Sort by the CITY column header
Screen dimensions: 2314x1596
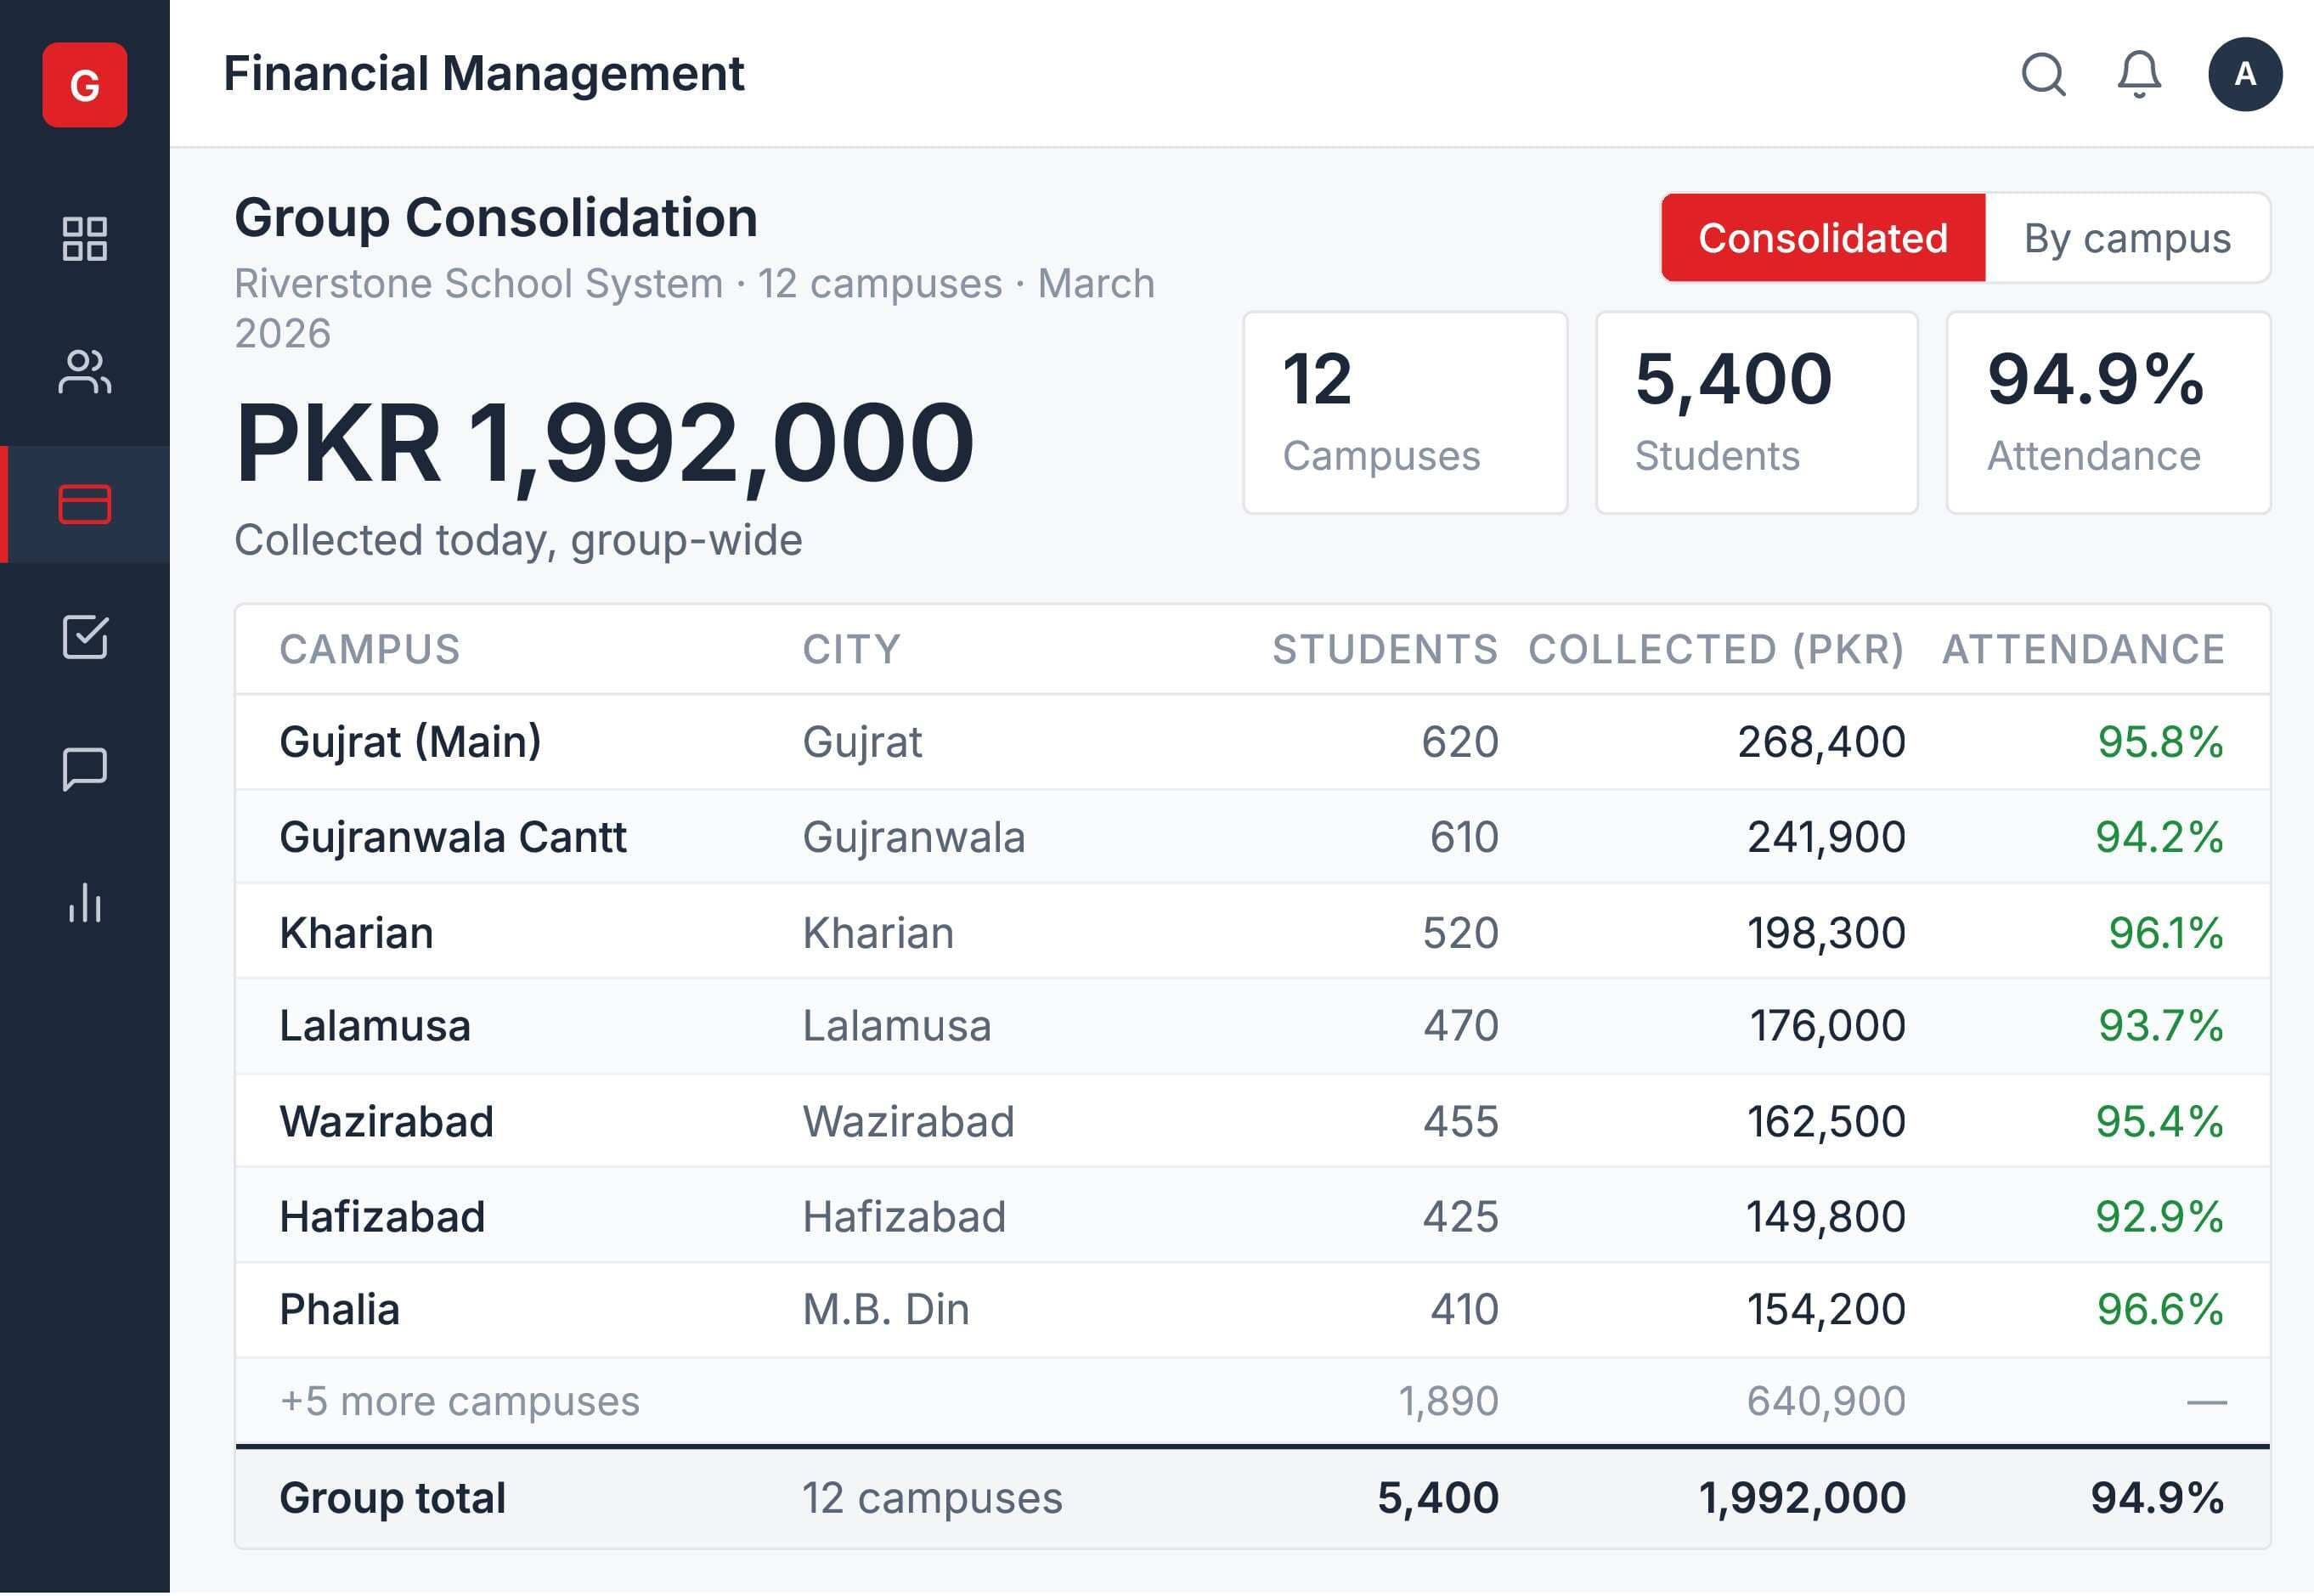851,650
